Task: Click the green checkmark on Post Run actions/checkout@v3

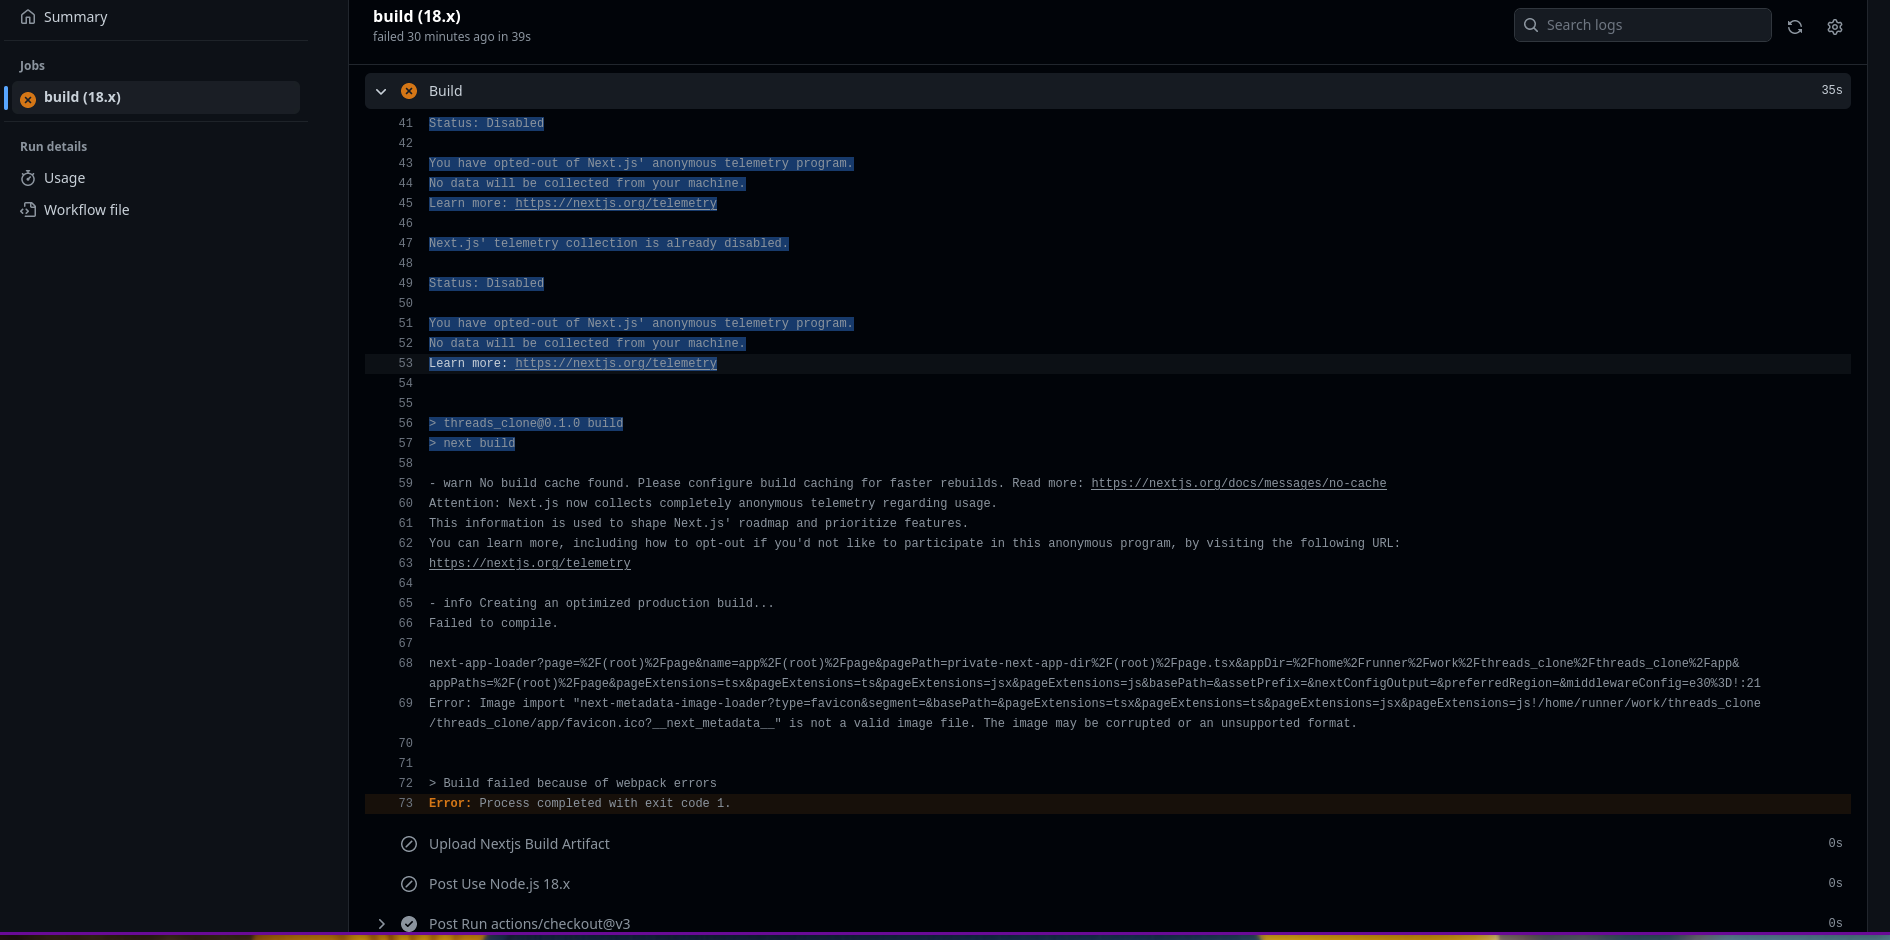Action: [x=409, y=923]
